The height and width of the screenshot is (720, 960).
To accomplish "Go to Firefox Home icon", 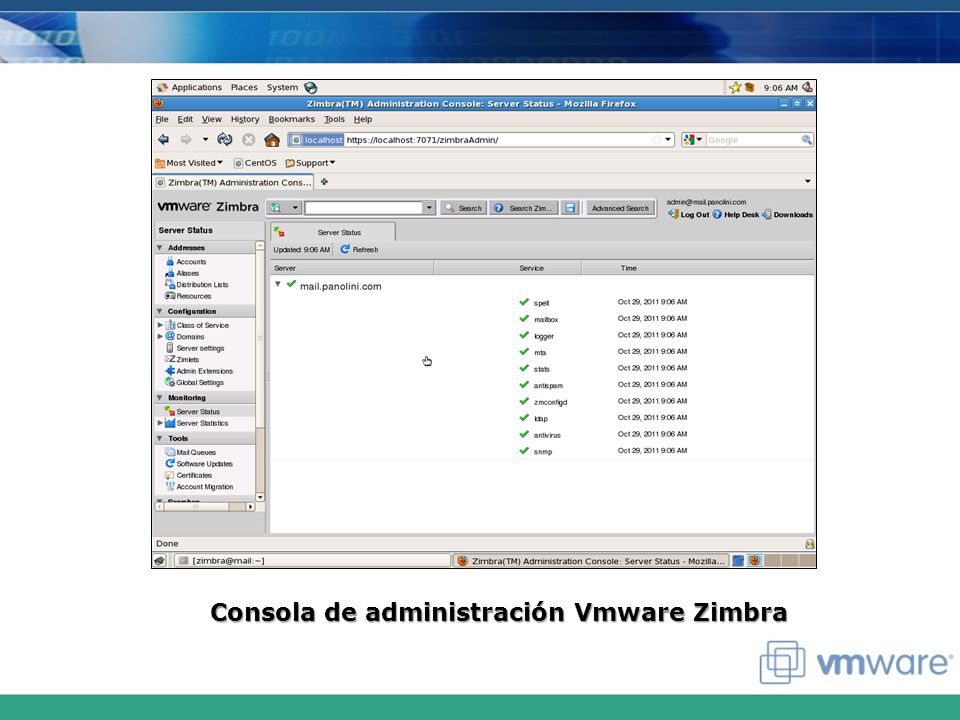I will [272, 140].
